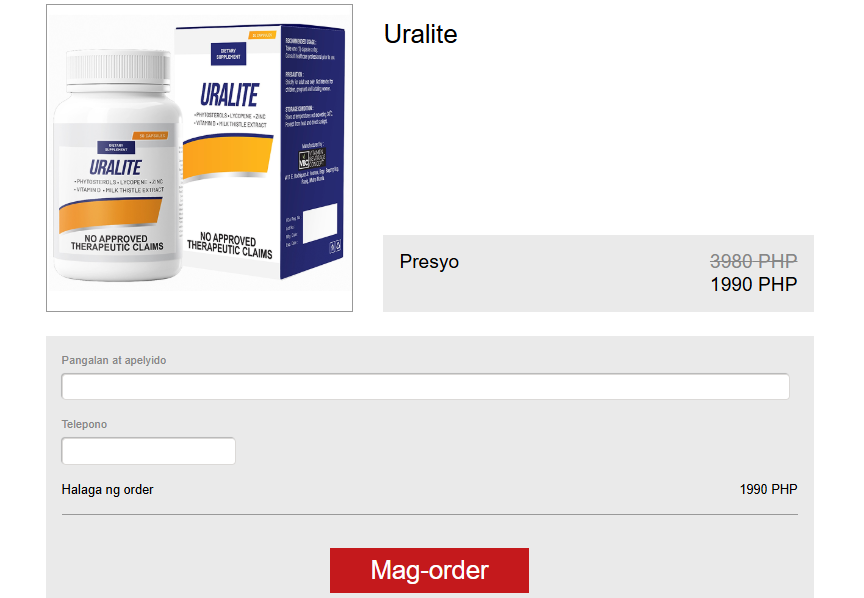864x598 pixels.
Task: Select the Telepono input box
Action: coord(148,451)
